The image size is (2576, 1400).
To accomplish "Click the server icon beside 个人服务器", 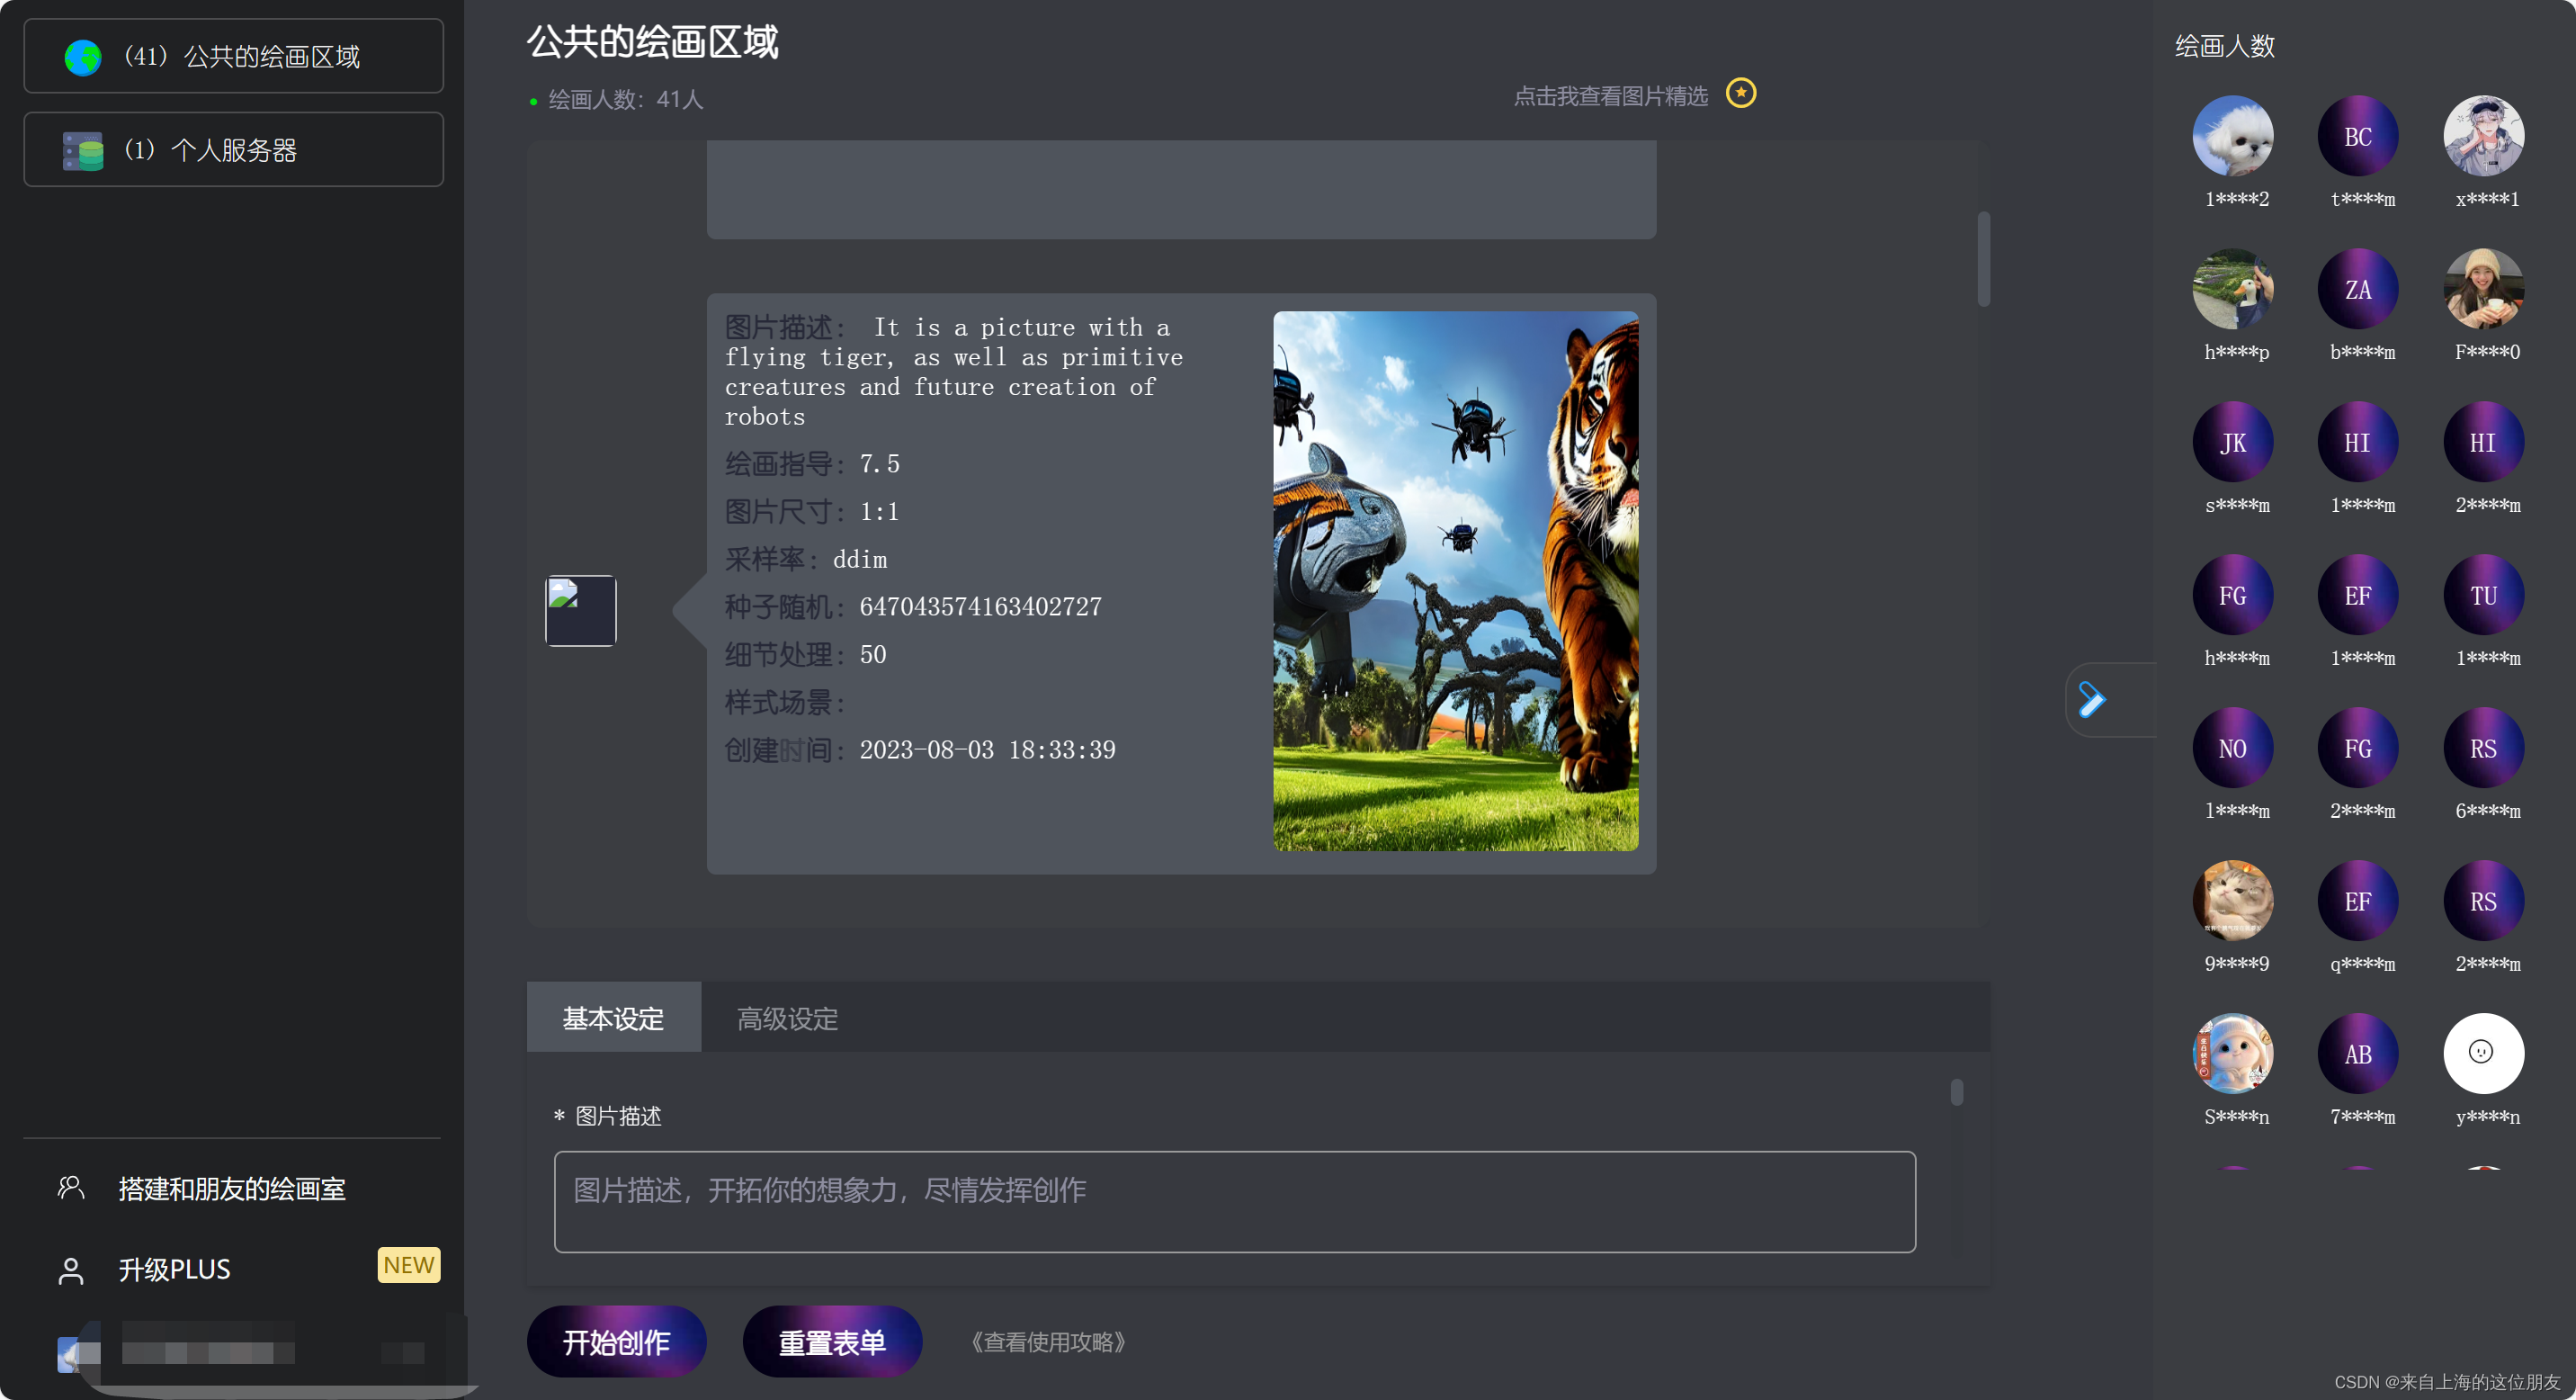I will [84, 150].
